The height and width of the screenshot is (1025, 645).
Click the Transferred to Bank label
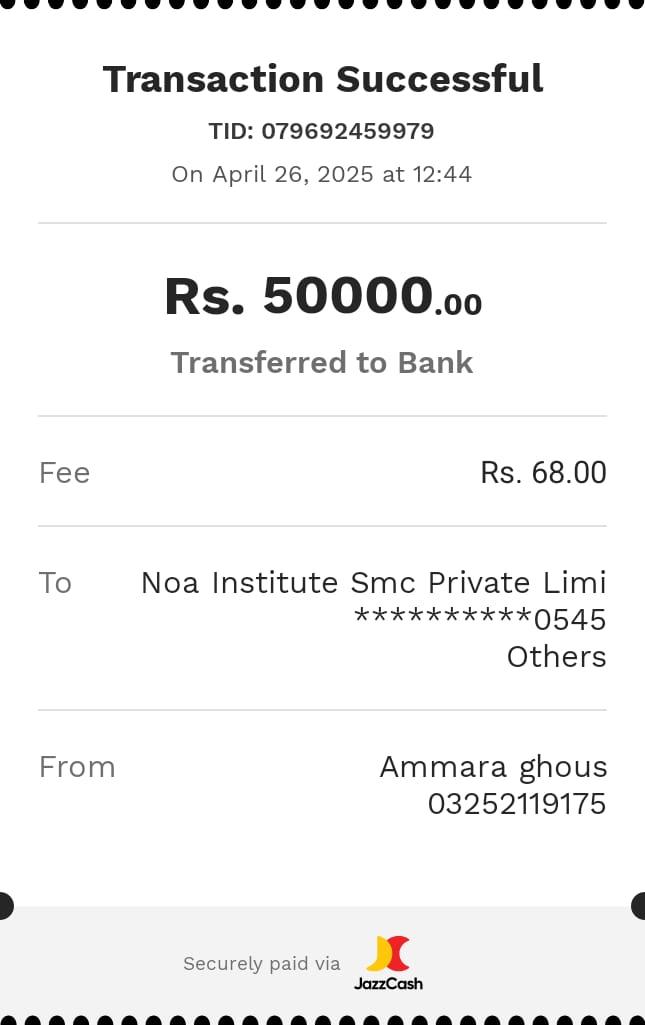(322, 362)
